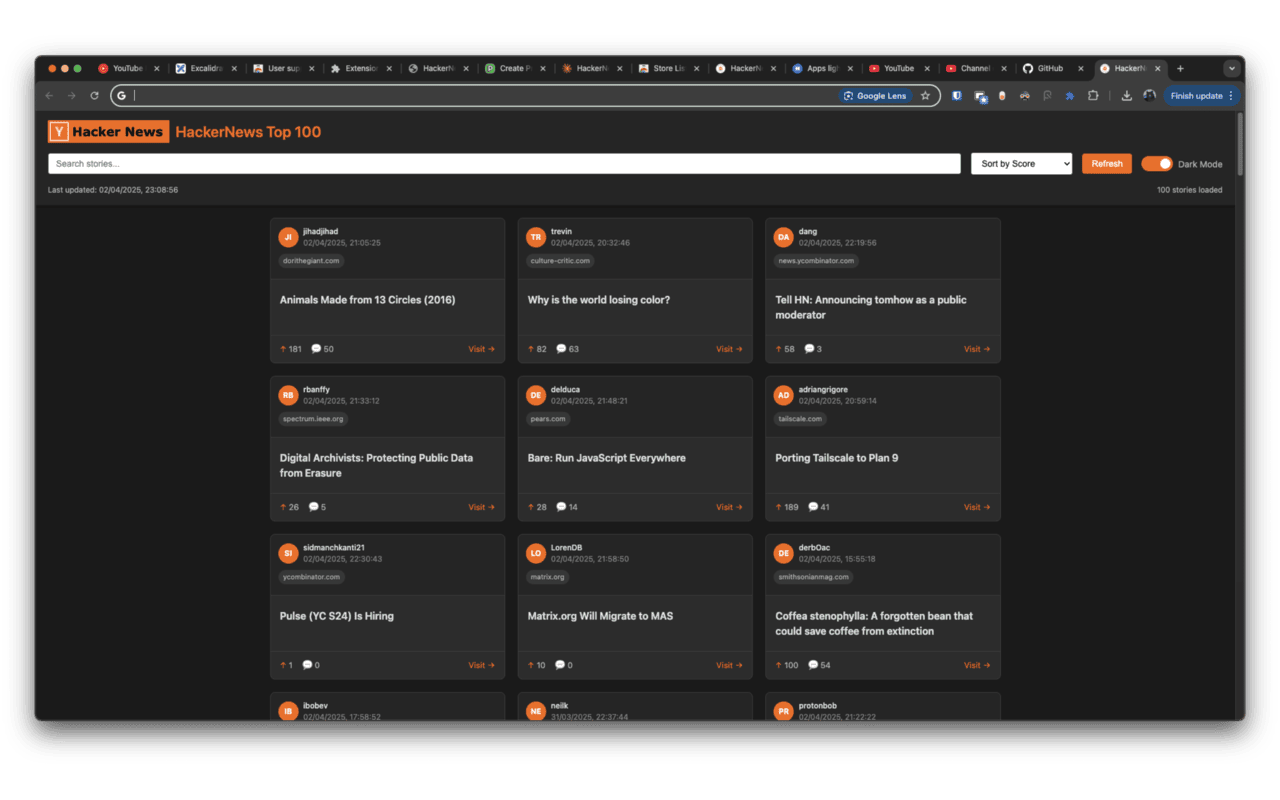Click the culture-critic.com domain tag

pyautogui.click(x=560, y=261)
